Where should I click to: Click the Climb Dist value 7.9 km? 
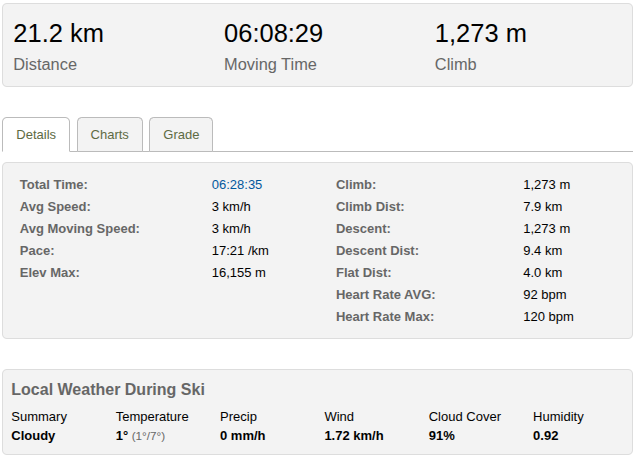pos(543,207)
